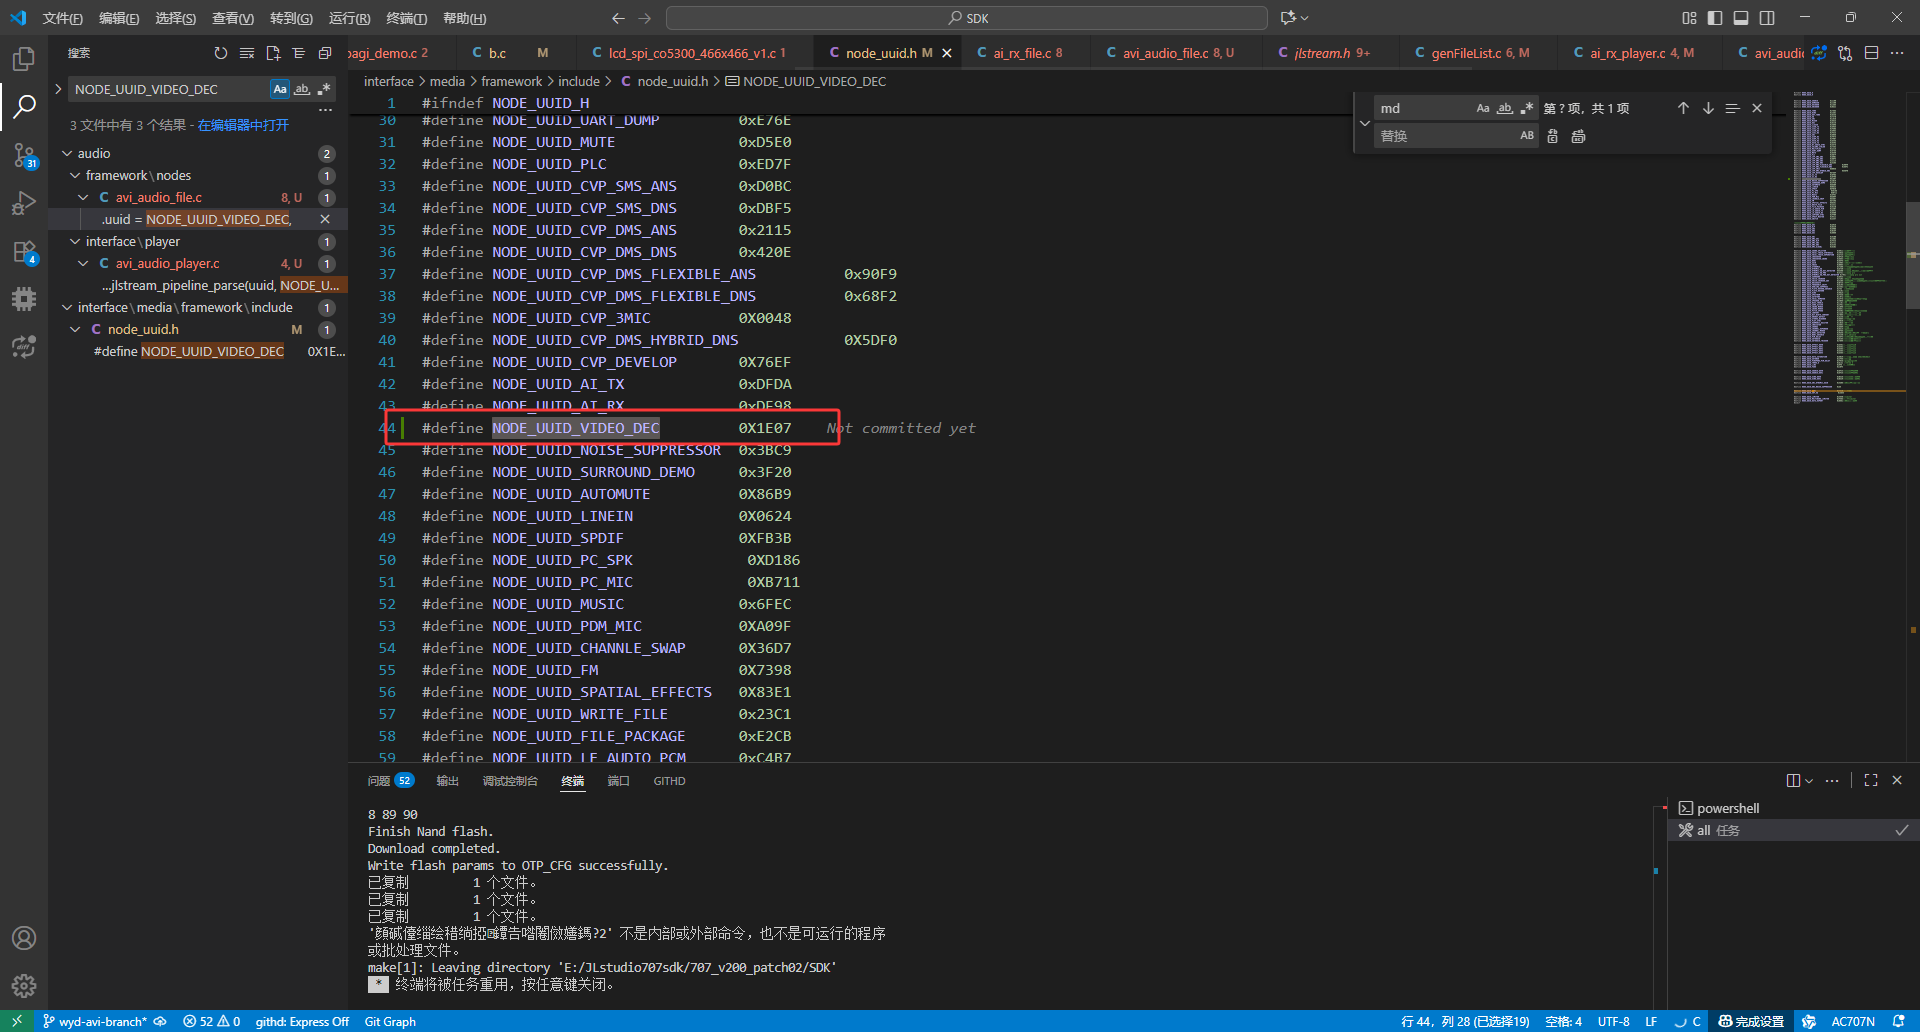This screenshot has width=1920, height=1032.
Task: Maximize the terminal panel size
Action: pyautogui.click(x=1871, y=780)
